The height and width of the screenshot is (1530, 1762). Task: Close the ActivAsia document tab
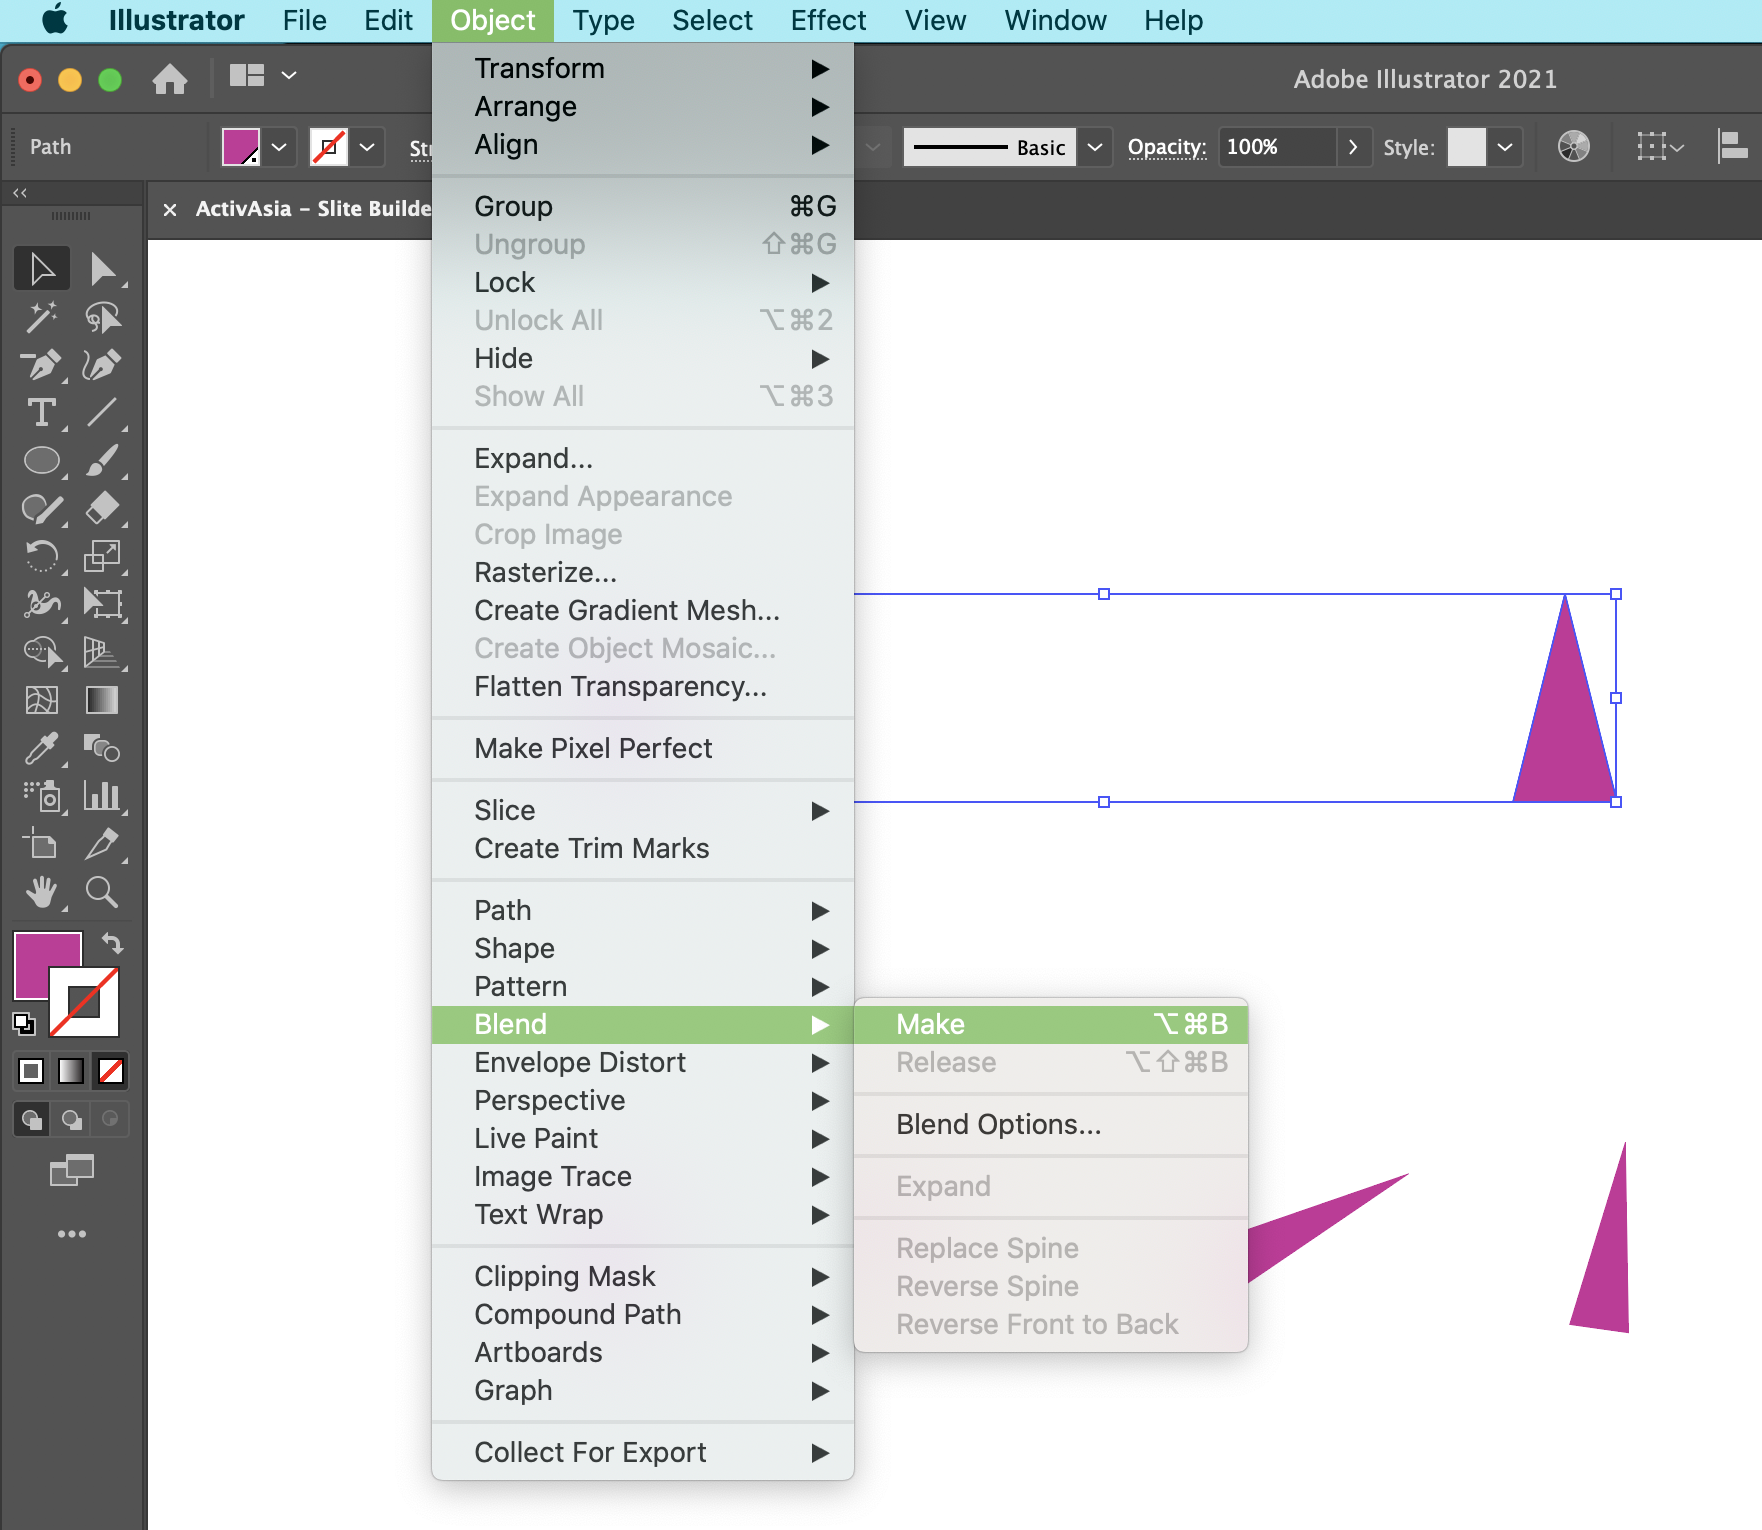pos(170,209)
